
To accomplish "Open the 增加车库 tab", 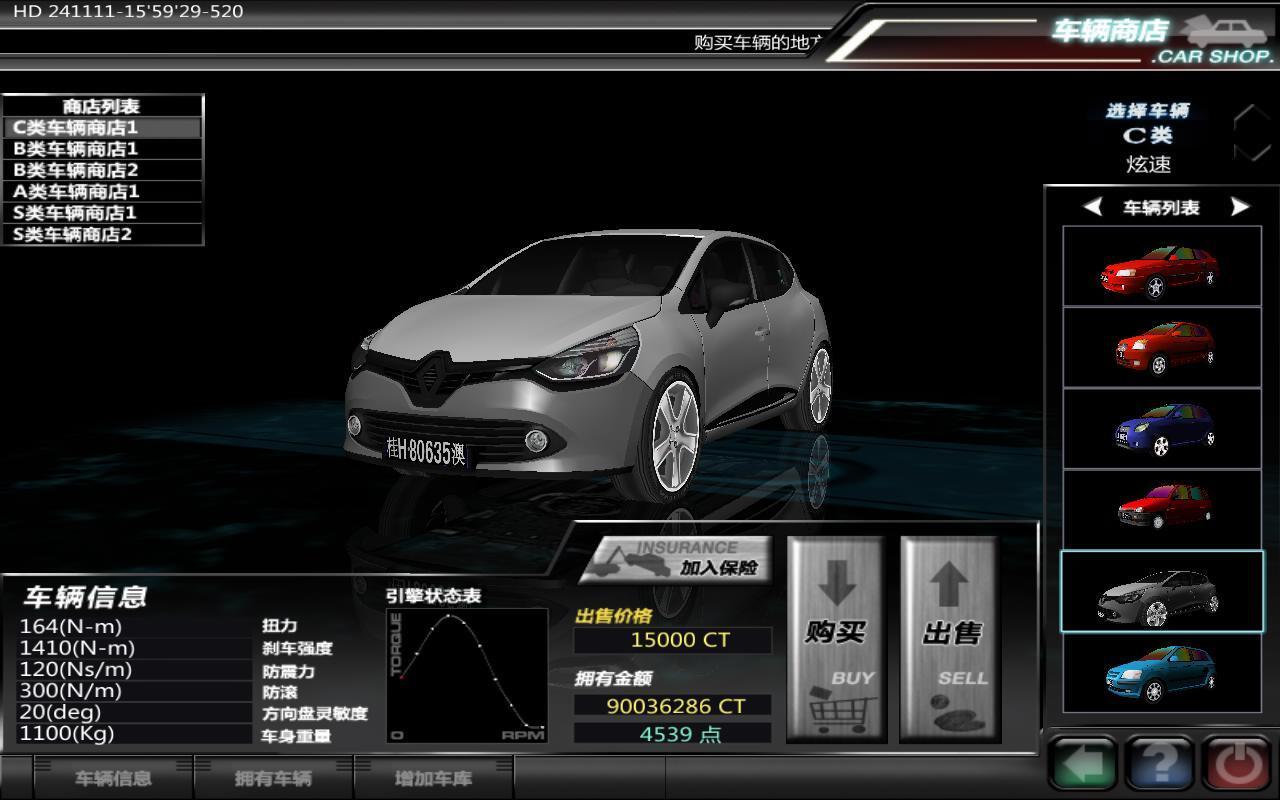I will click(x=433, y=778).
